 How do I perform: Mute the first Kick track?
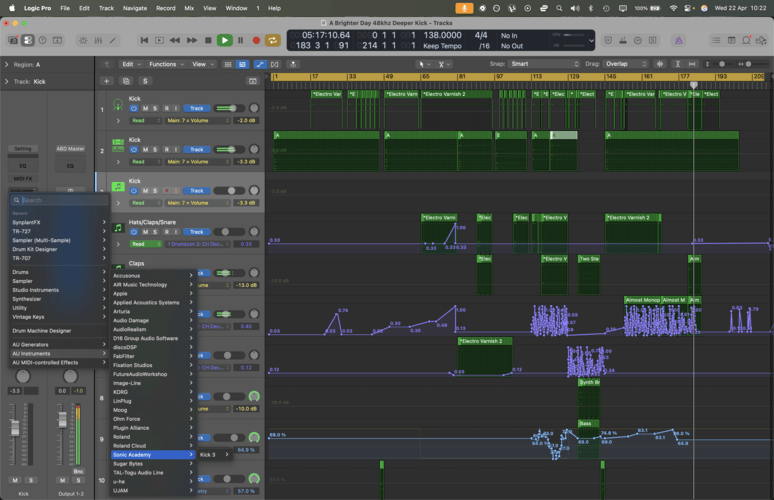(x=145, y=108)
